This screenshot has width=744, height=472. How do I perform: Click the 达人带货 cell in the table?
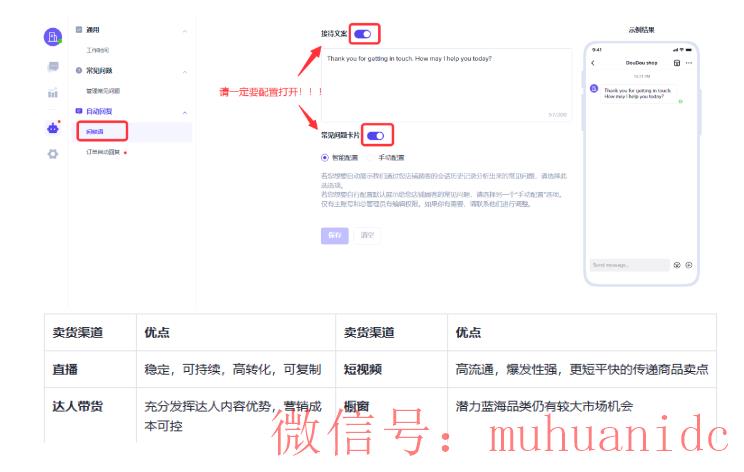pyautogui.click(x=91, y=415)
